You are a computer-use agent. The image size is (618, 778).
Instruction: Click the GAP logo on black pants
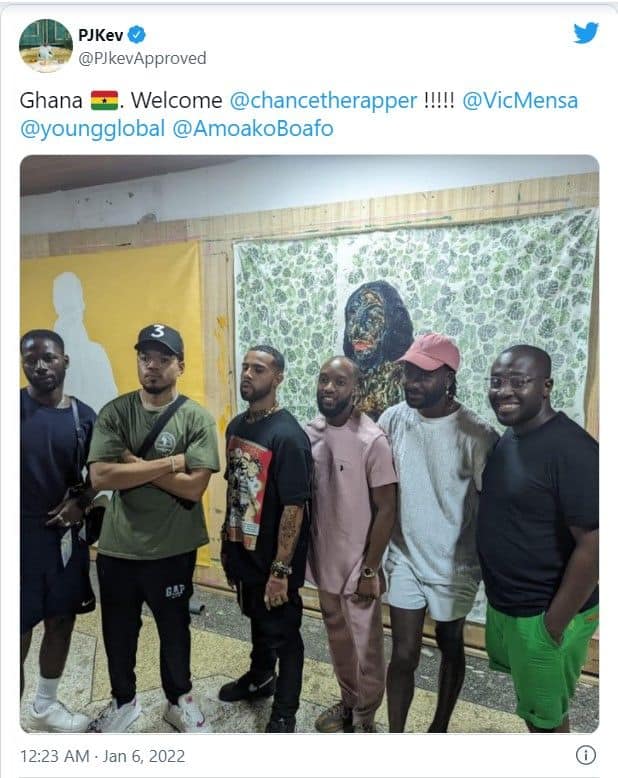(176, 591)
